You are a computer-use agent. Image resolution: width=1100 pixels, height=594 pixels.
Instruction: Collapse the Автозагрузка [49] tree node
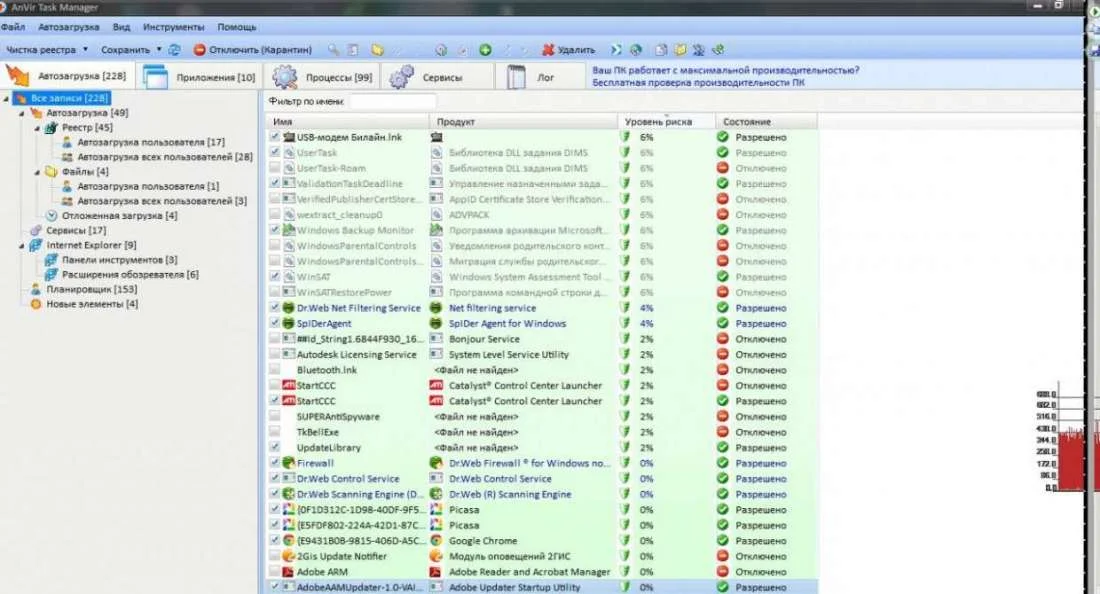(x=22, y=113)
